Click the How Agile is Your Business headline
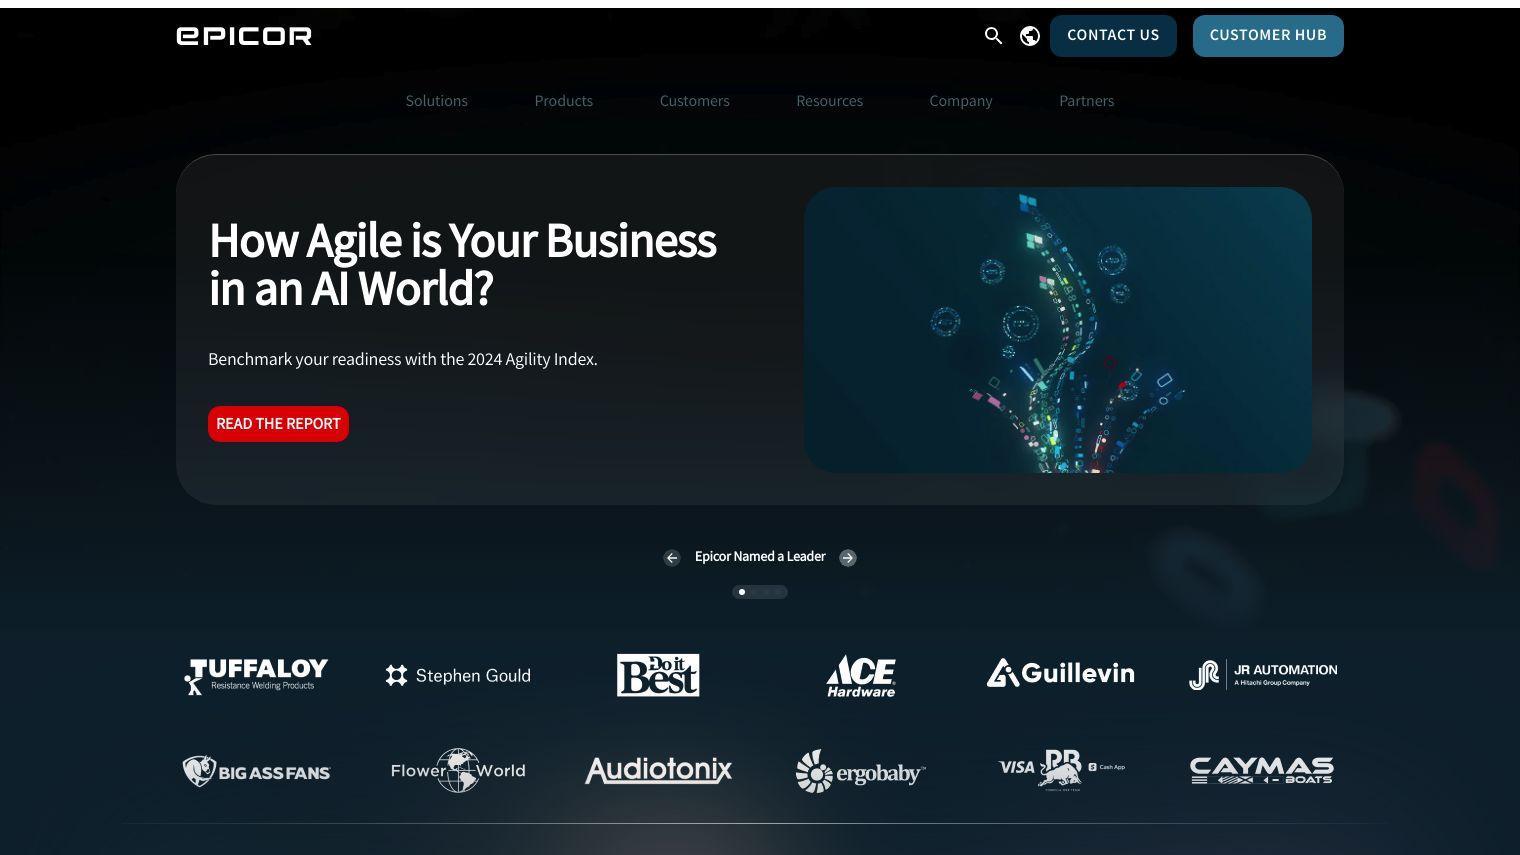1520x855 pixels. pos(462,264)
